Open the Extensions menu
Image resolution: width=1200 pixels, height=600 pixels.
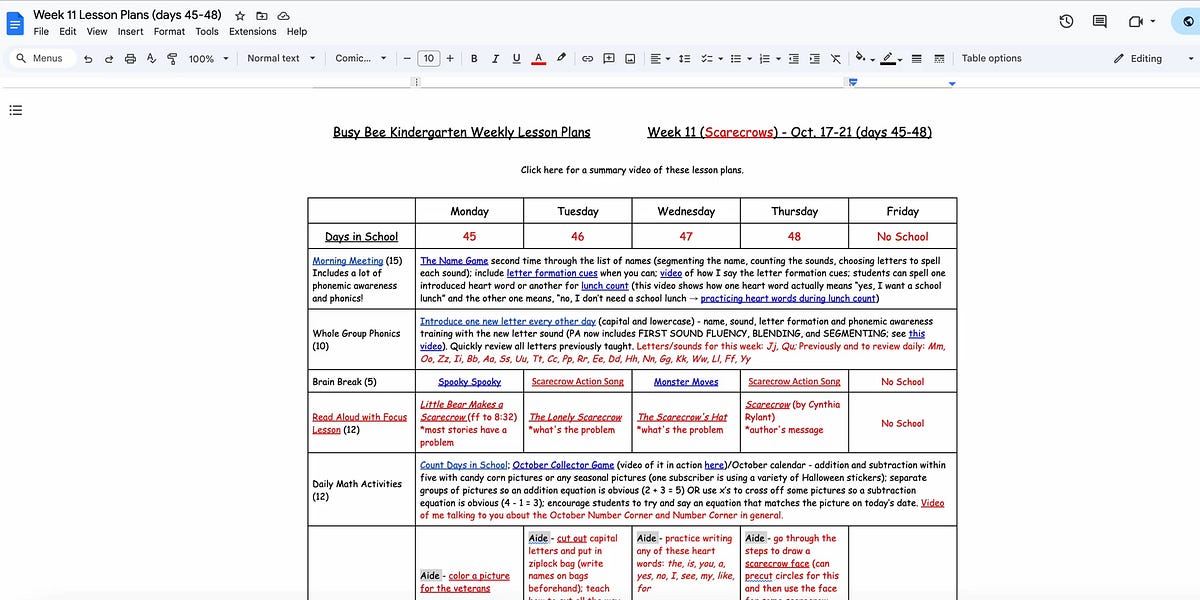252,31
